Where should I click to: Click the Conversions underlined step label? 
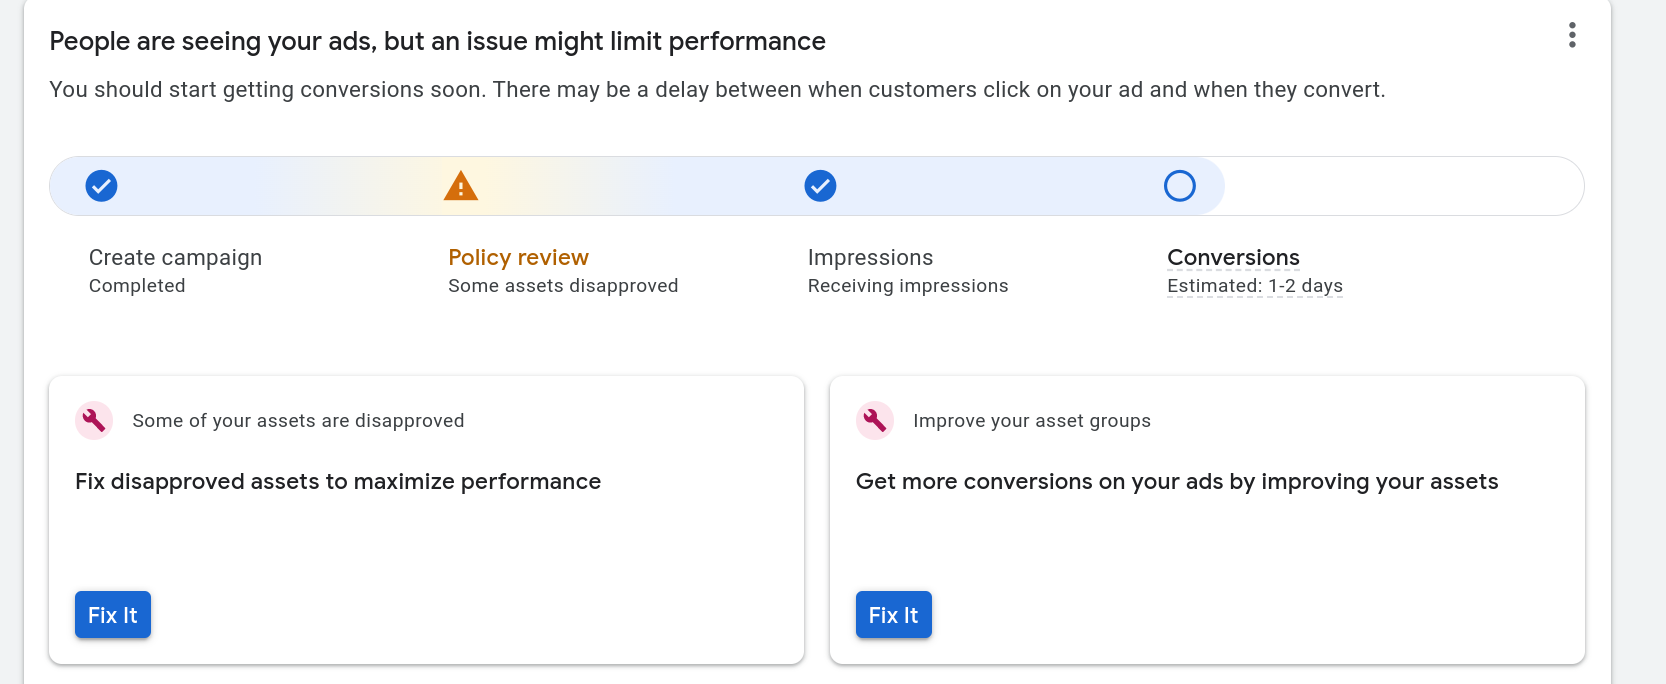click(1233, 258)
